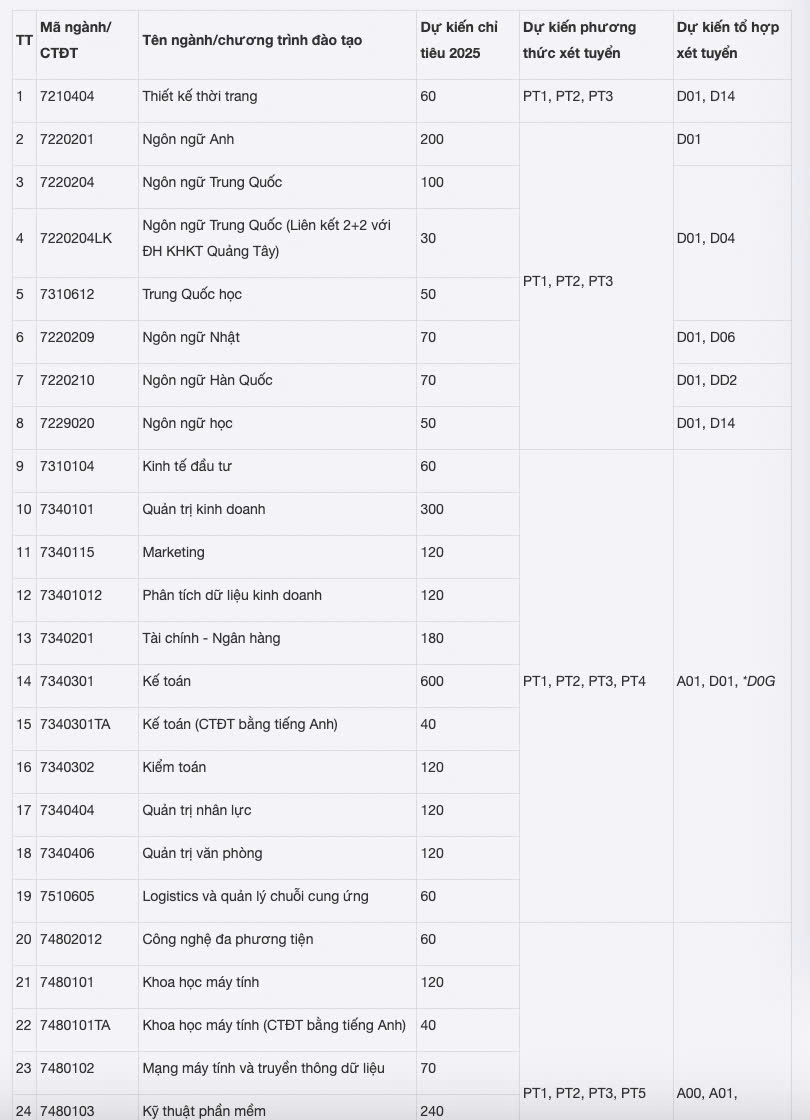
Task: Select the 'Thiết kế thời trang' program name
Action: 200,96
